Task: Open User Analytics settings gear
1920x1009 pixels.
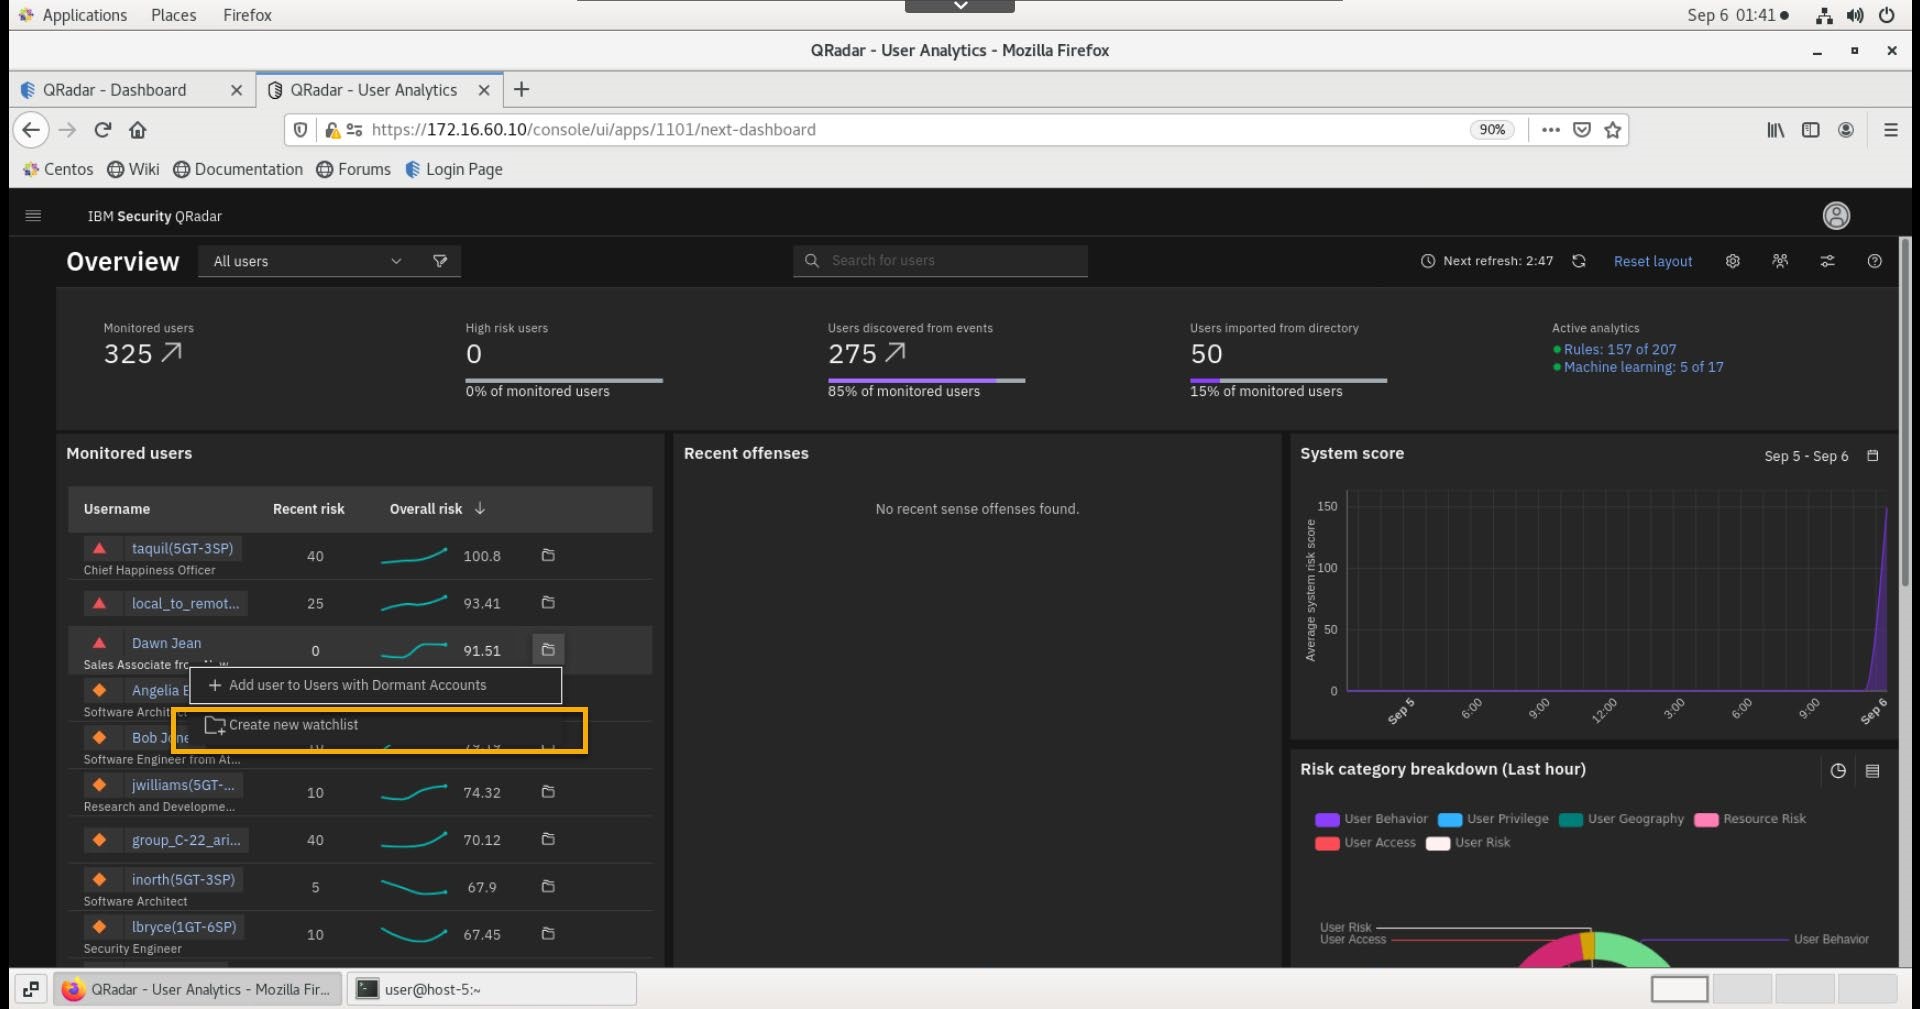Action: pyautogui.click(x=1733, y=261)
